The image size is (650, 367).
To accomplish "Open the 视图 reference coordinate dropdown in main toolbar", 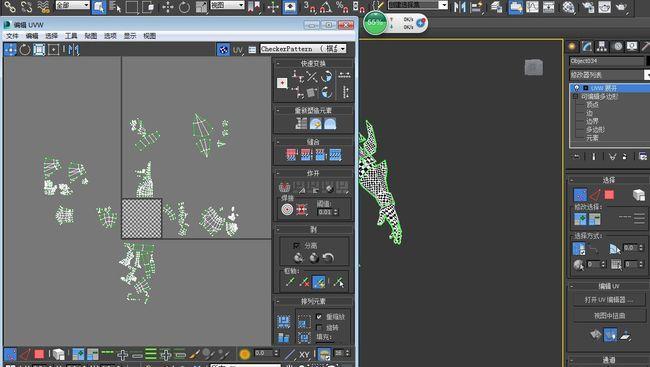I will (227, 5).
